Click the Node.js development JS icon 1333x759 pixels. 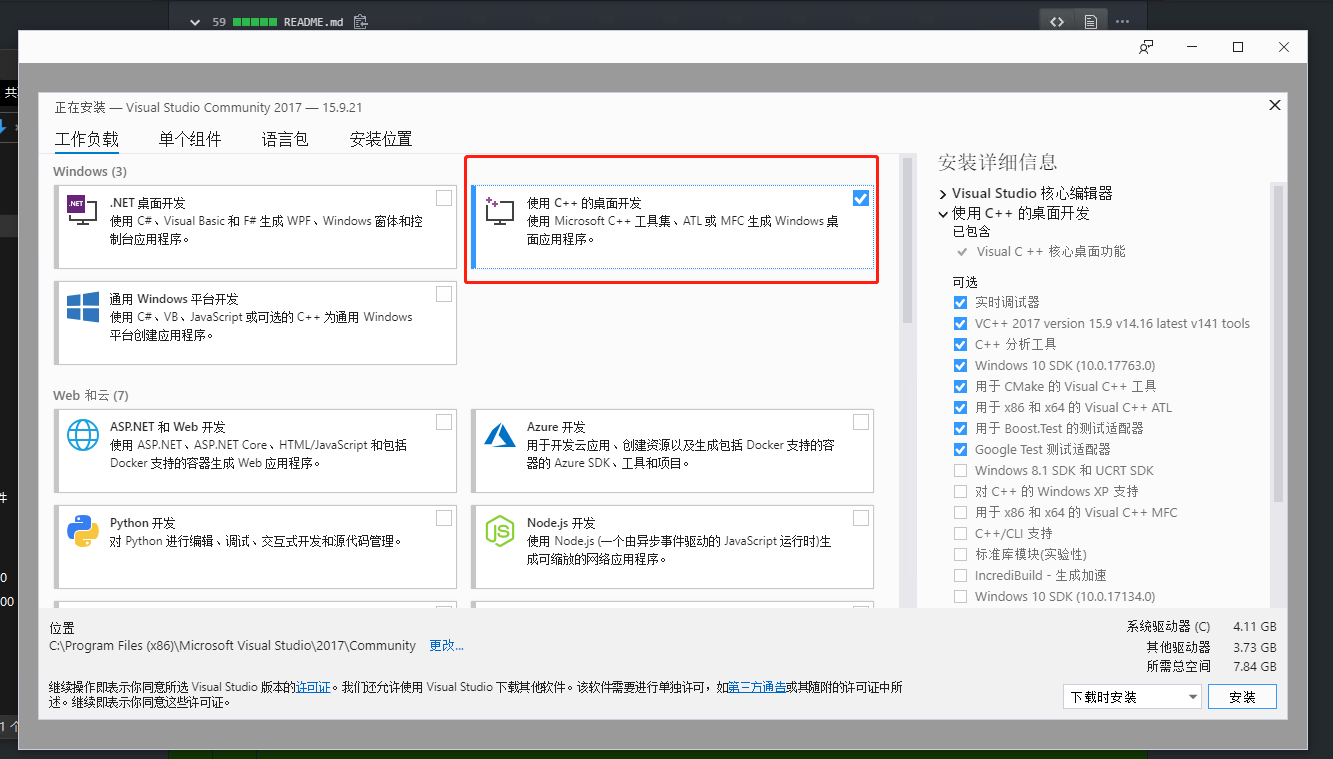pyautogui.click(x=499, y=531)
